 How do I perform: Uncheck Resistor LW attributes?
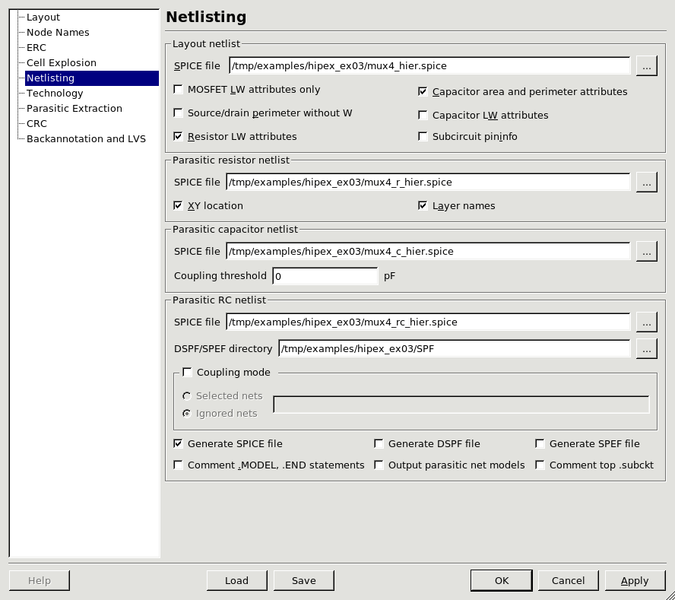[179, 136]
